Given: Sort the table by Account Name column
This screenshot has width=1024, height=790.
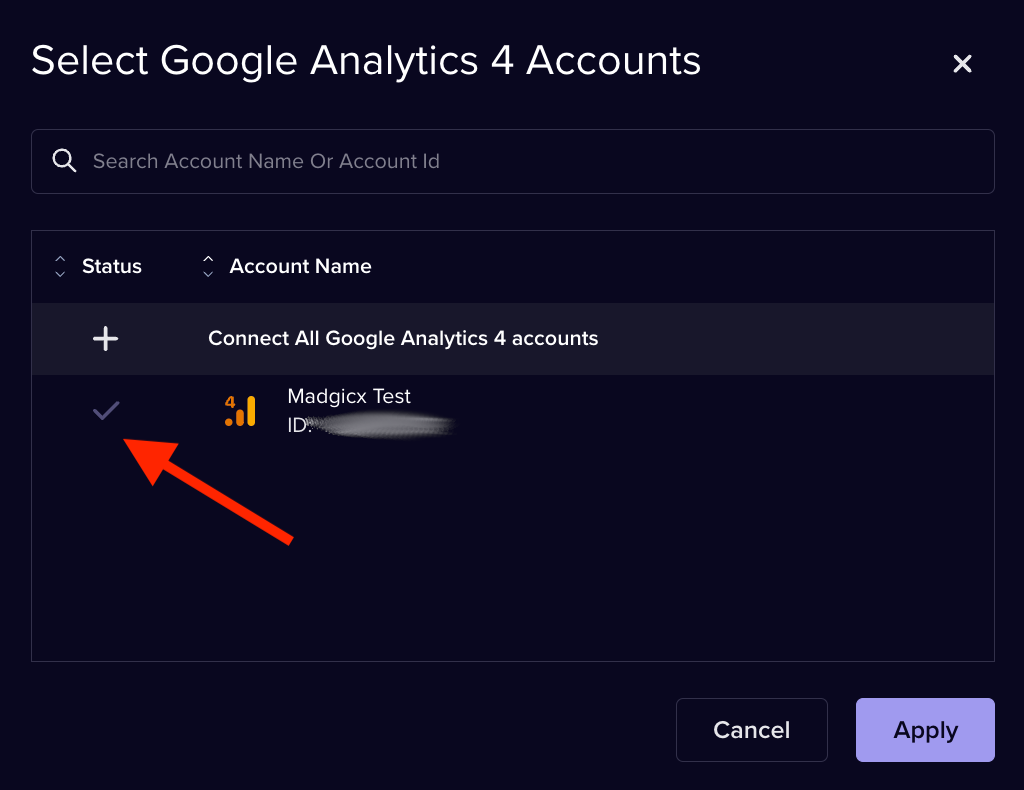Looking at the screenshot, I should (208, 266).
